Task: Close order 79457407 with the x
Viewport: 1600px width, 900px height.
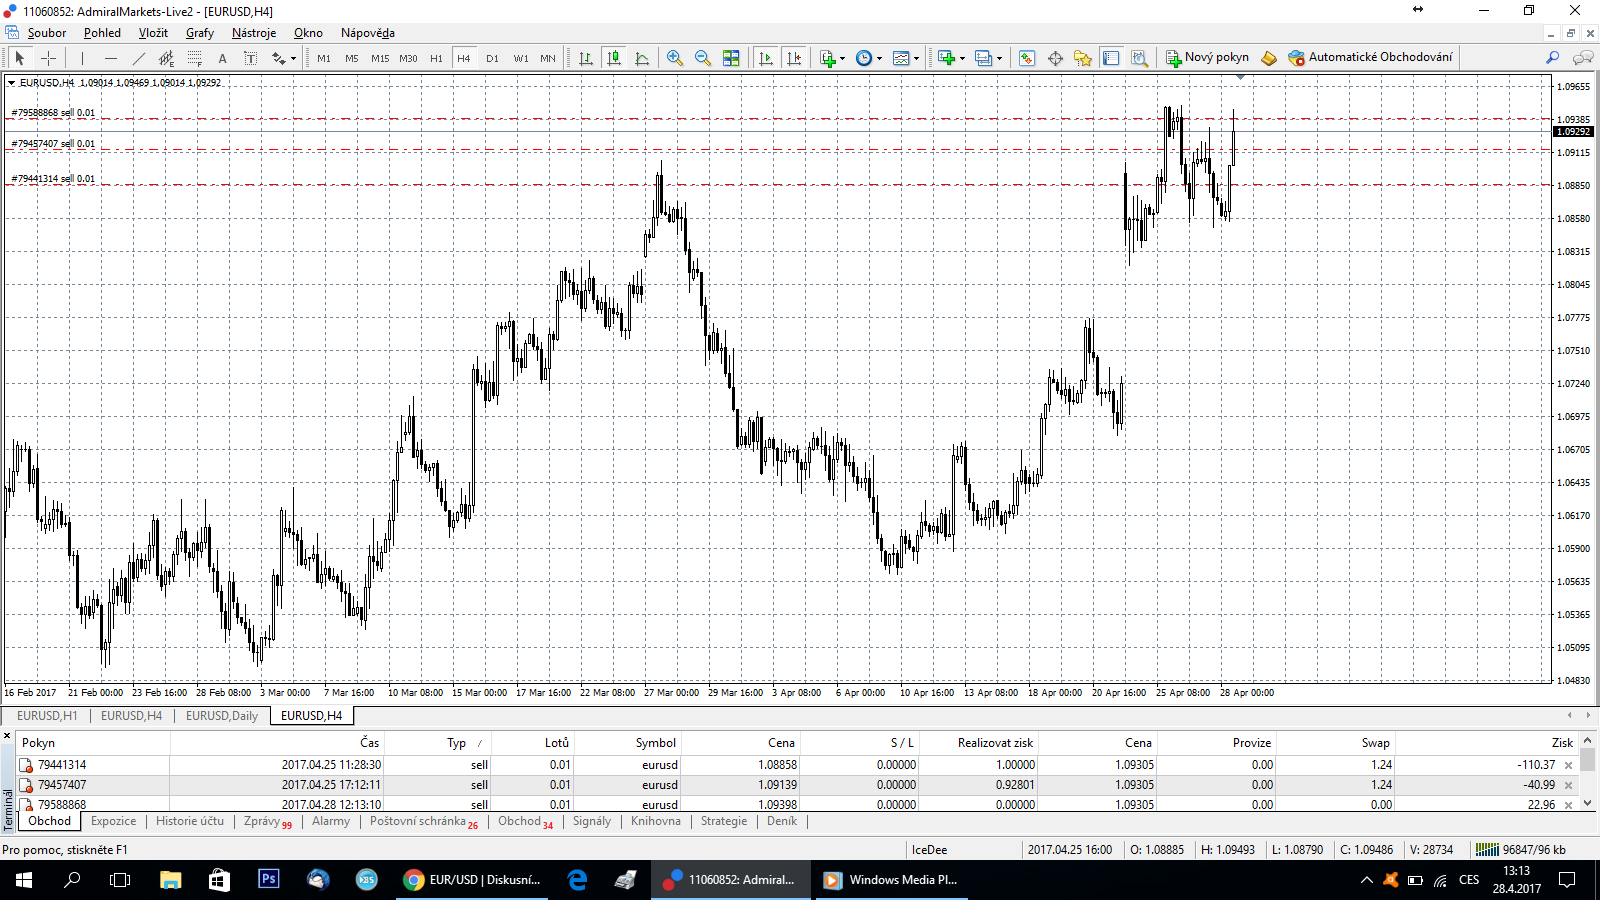Action: pos(1568,786)
